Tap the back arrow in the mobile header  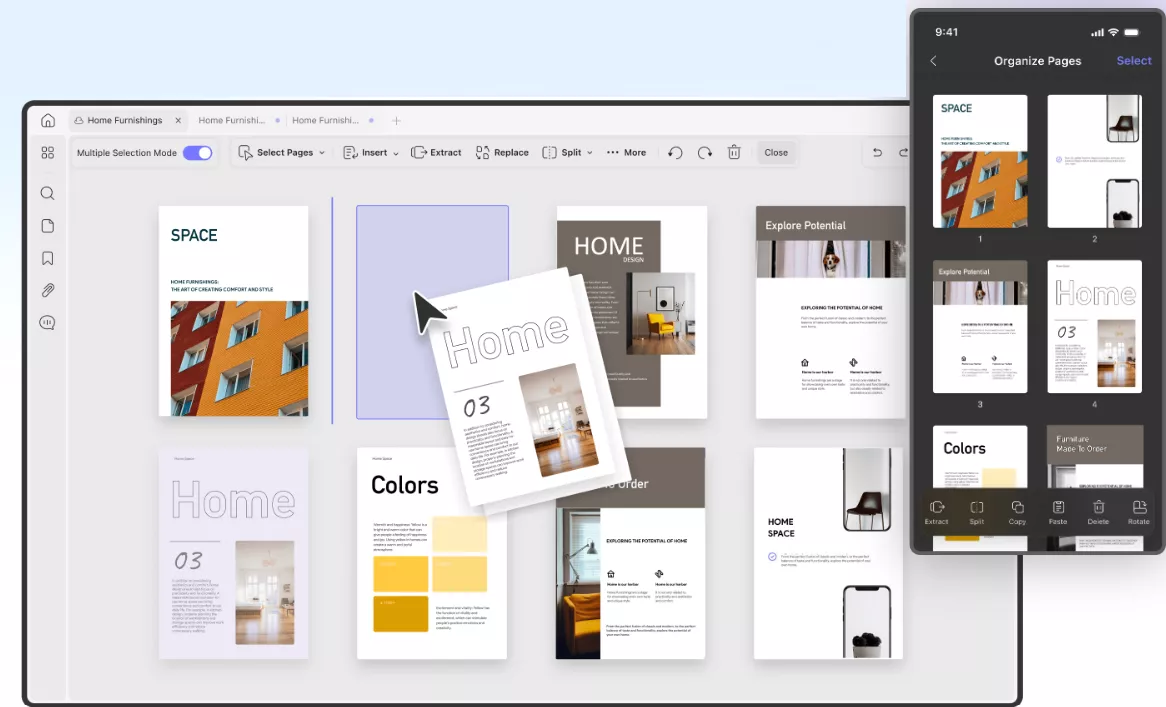coord(934,61)
